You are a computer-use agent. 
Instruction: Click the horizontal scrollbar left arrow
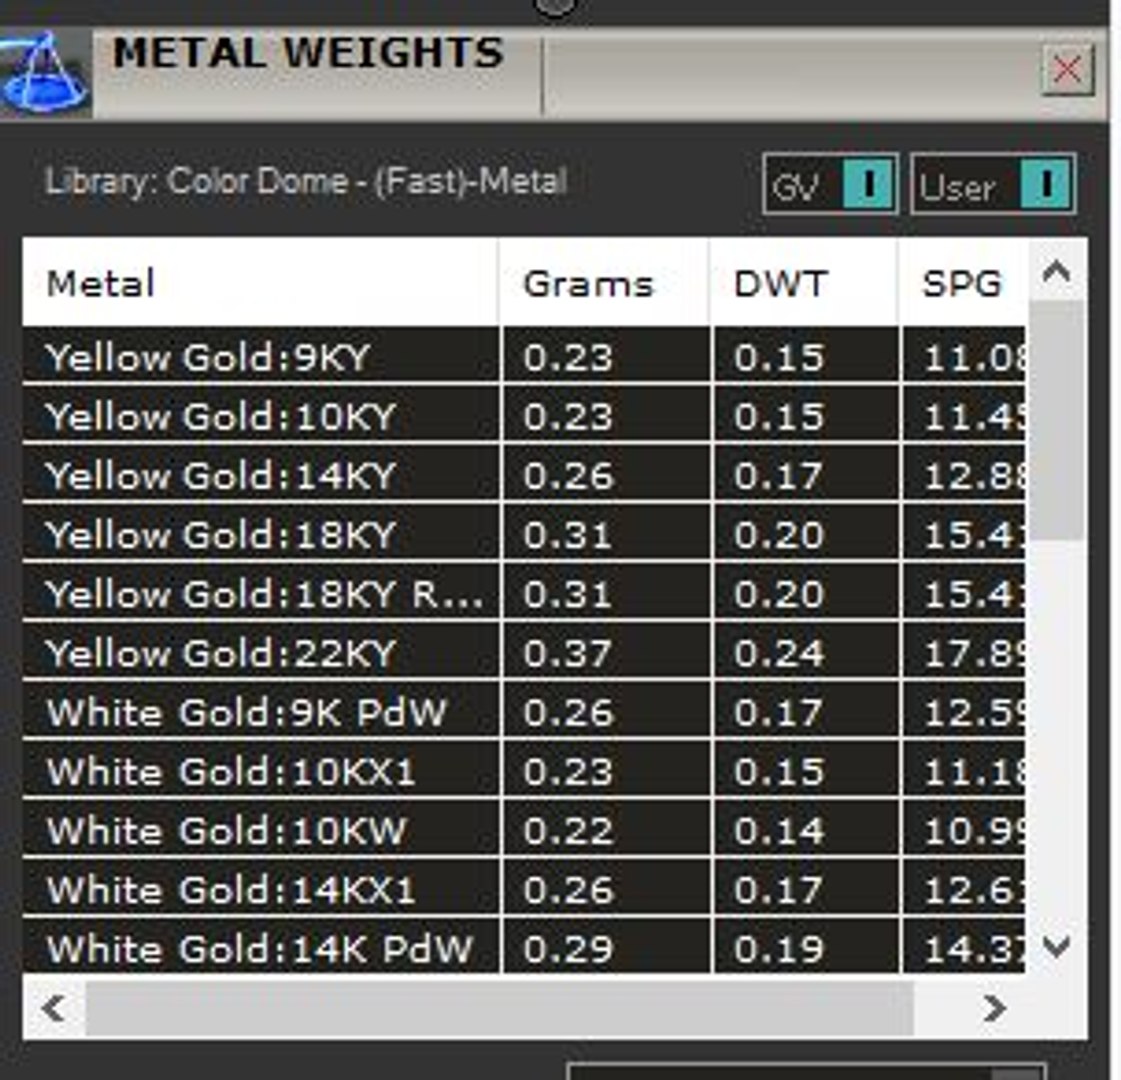tap(54, 1009)
